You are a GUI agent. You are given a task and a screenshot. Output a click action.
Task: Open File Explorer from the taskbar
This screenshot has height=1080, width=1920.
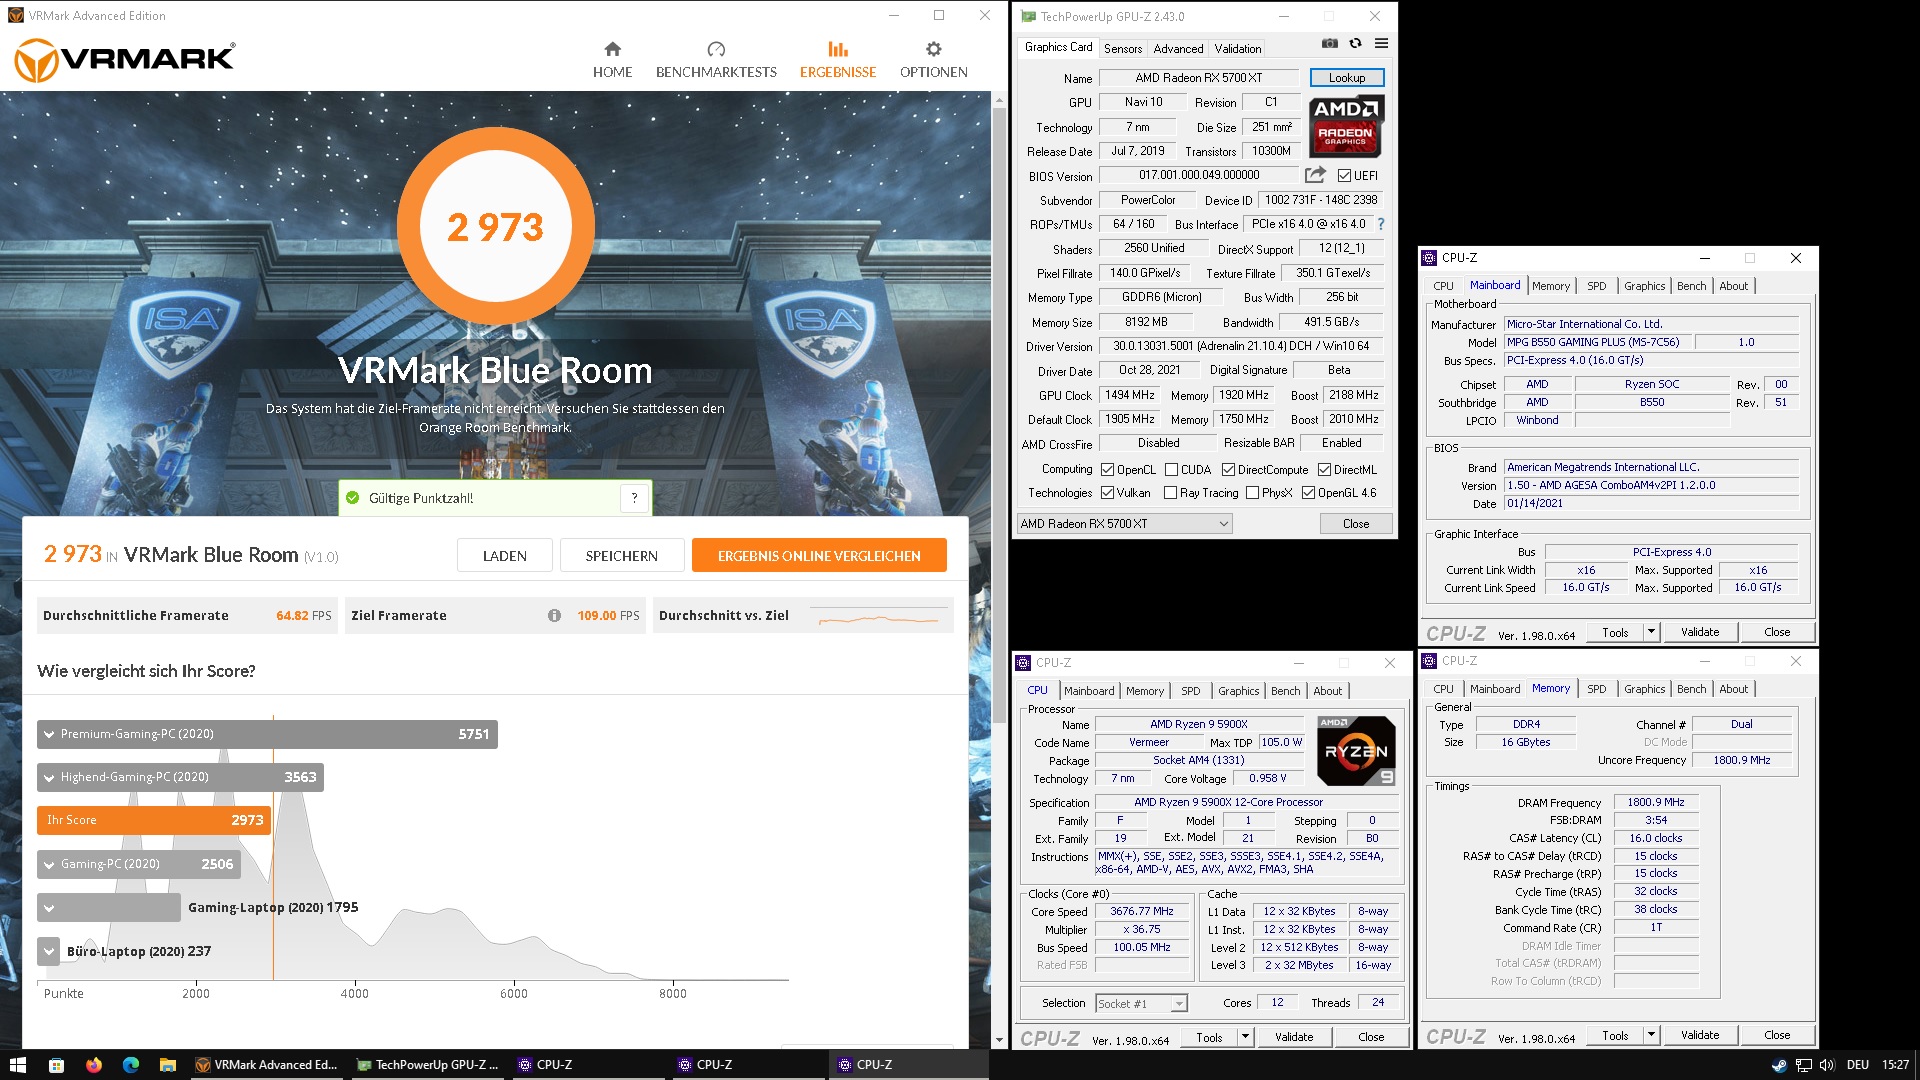[167, 1065]
